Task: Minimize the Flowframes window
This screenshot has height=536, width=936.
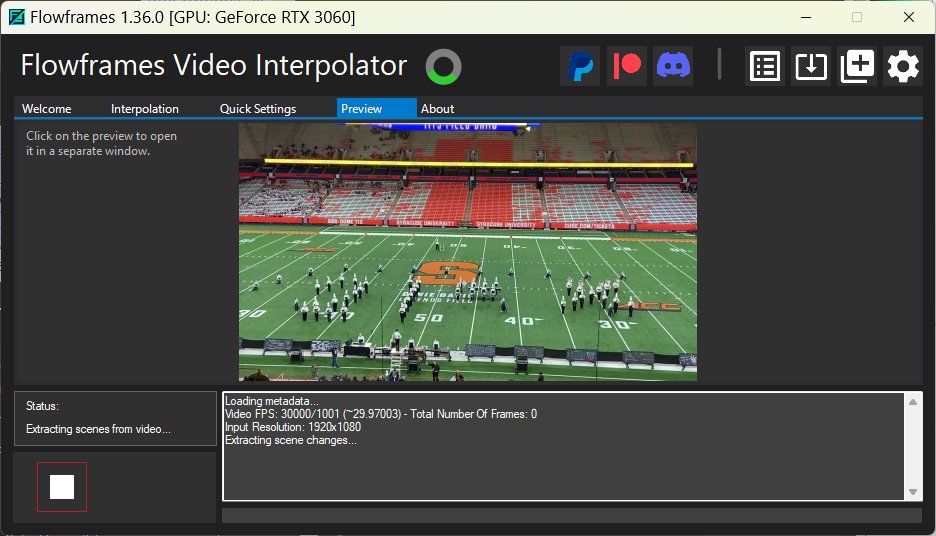Action: pos(806,17)
